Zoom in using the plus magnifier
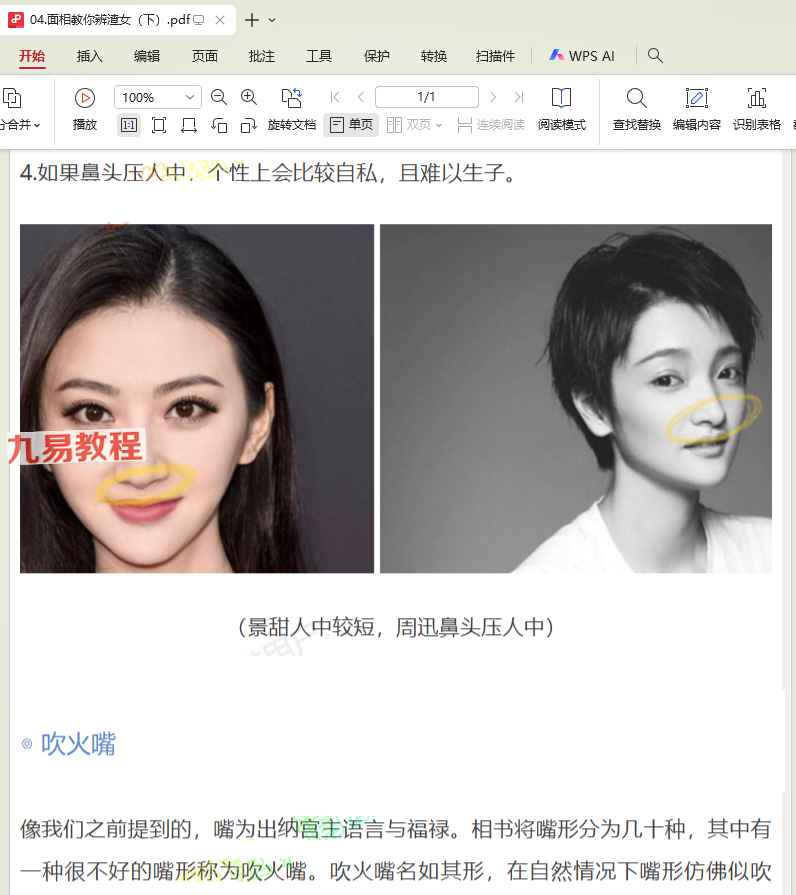Image resolution: width=796 pixels, height=895 pixels. click(249, 97)
